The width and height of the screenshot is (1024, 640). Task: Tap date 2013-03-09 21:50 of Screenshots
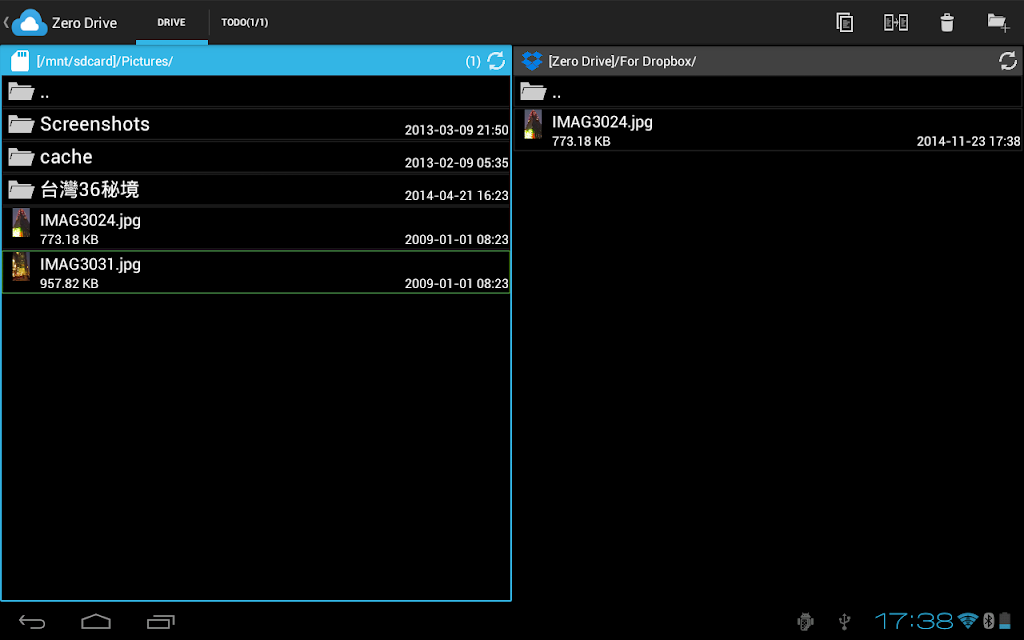point(456,130)
